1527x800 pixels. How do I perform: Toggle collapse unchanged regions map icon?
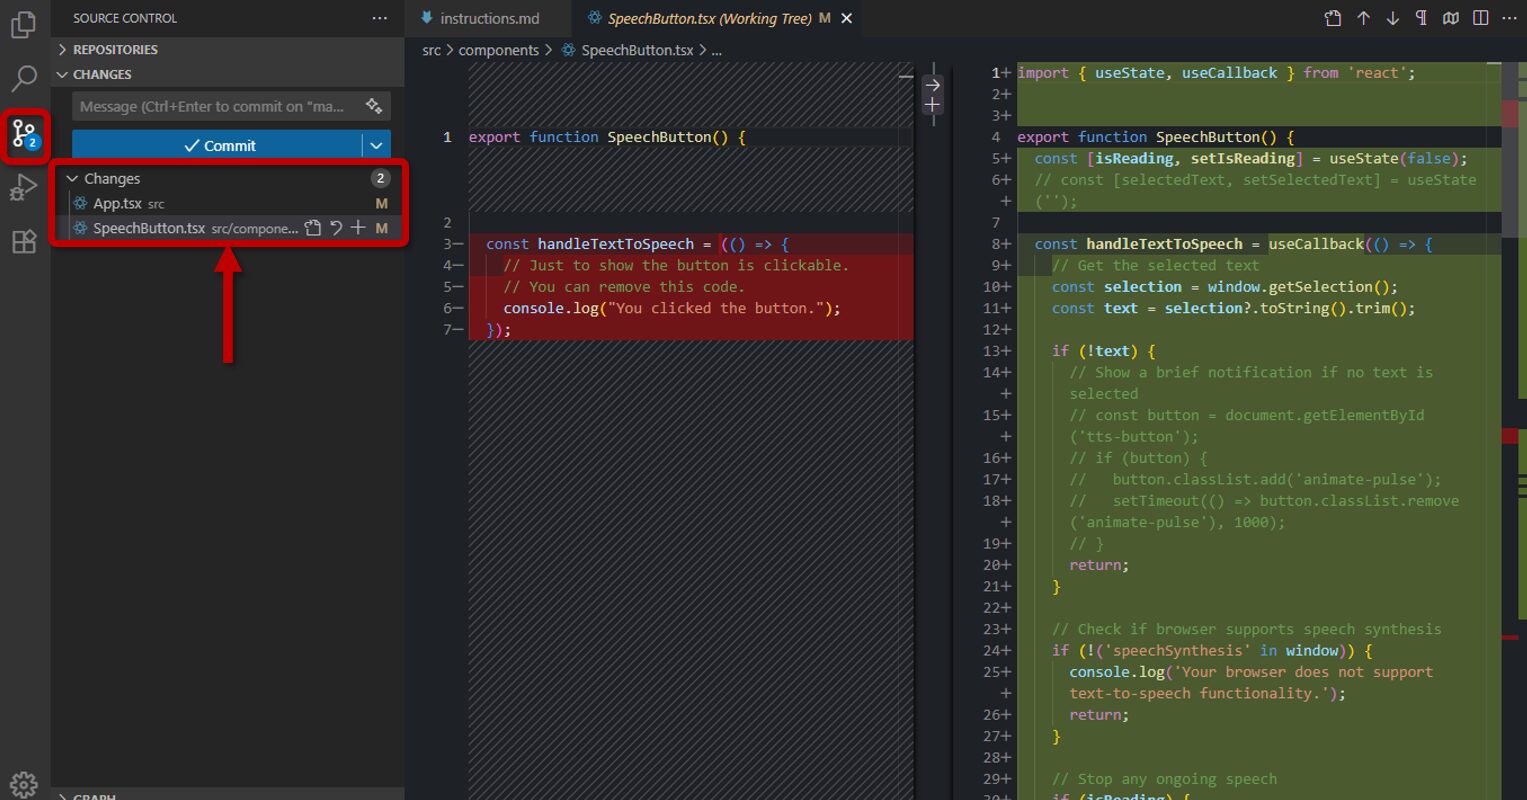pos(1451,18)
